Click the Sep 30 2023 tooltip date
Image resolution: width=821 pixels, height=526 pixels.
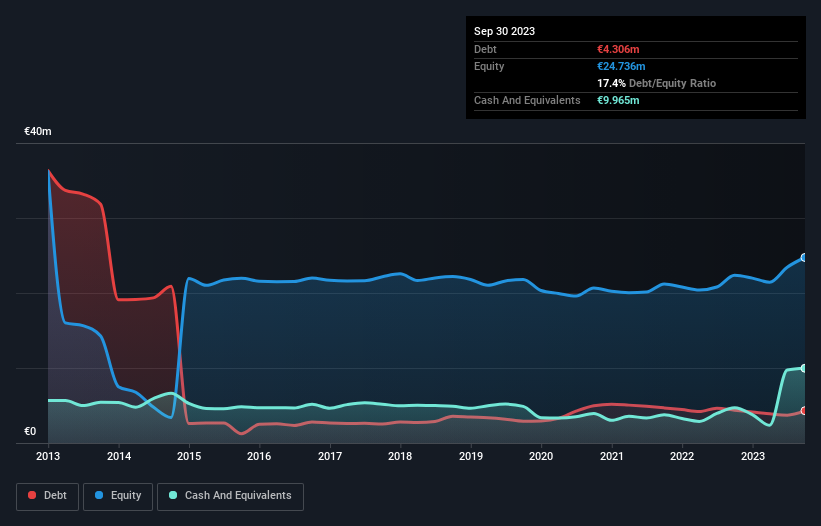click(x=504, y=31)
